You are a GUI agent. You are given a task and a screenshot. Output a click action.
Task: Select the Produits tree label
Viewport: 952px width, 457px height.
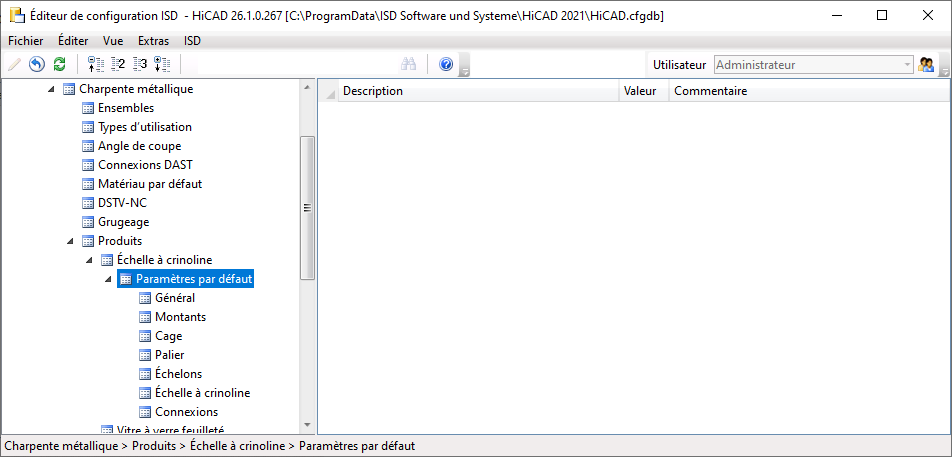120,241
